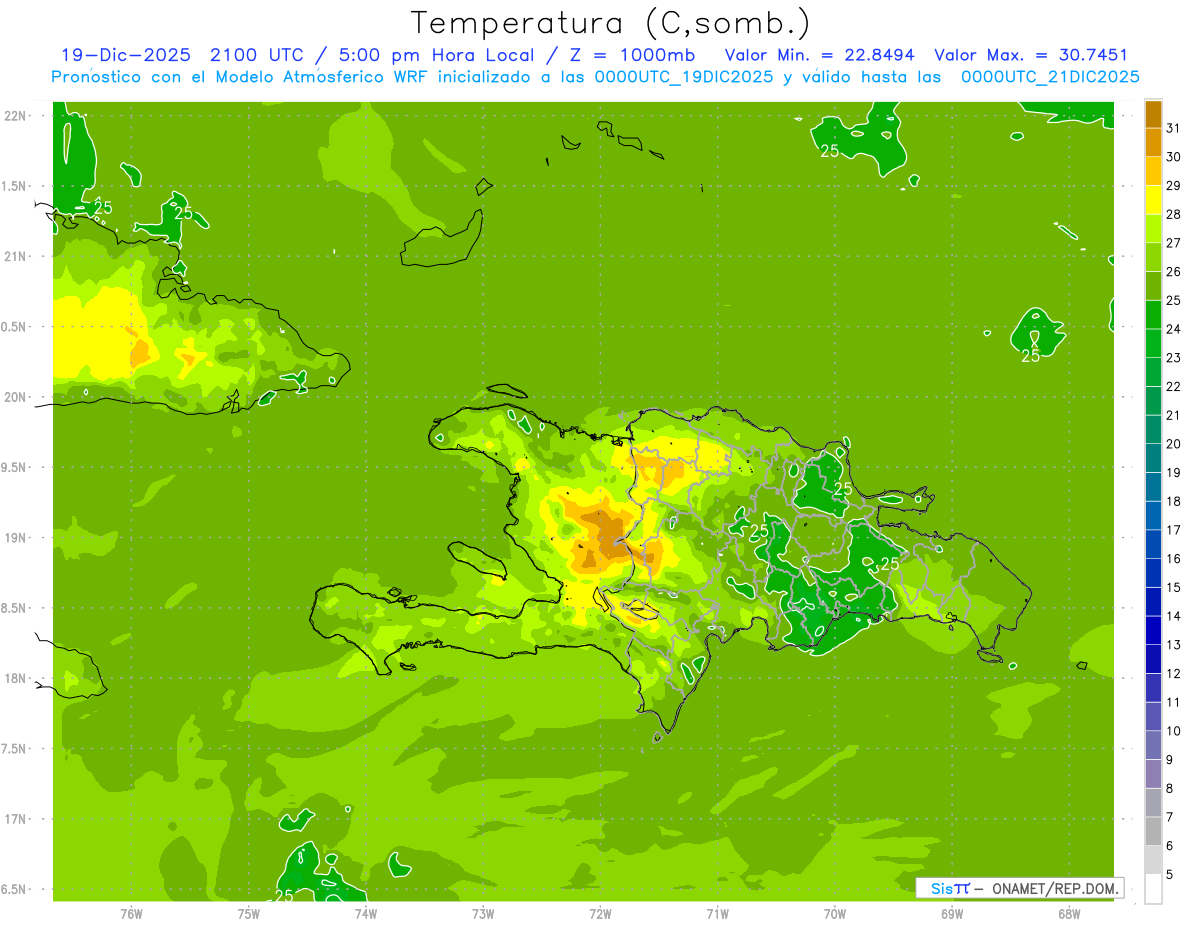Click the 20N latitude axis label
Image resolution: width=1200 pixels, height=927 pixels.
point(17,397)
